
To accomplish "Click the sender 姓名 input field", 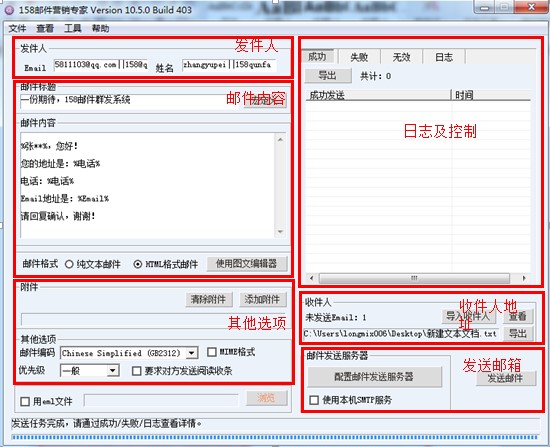I will pos(229,65).
